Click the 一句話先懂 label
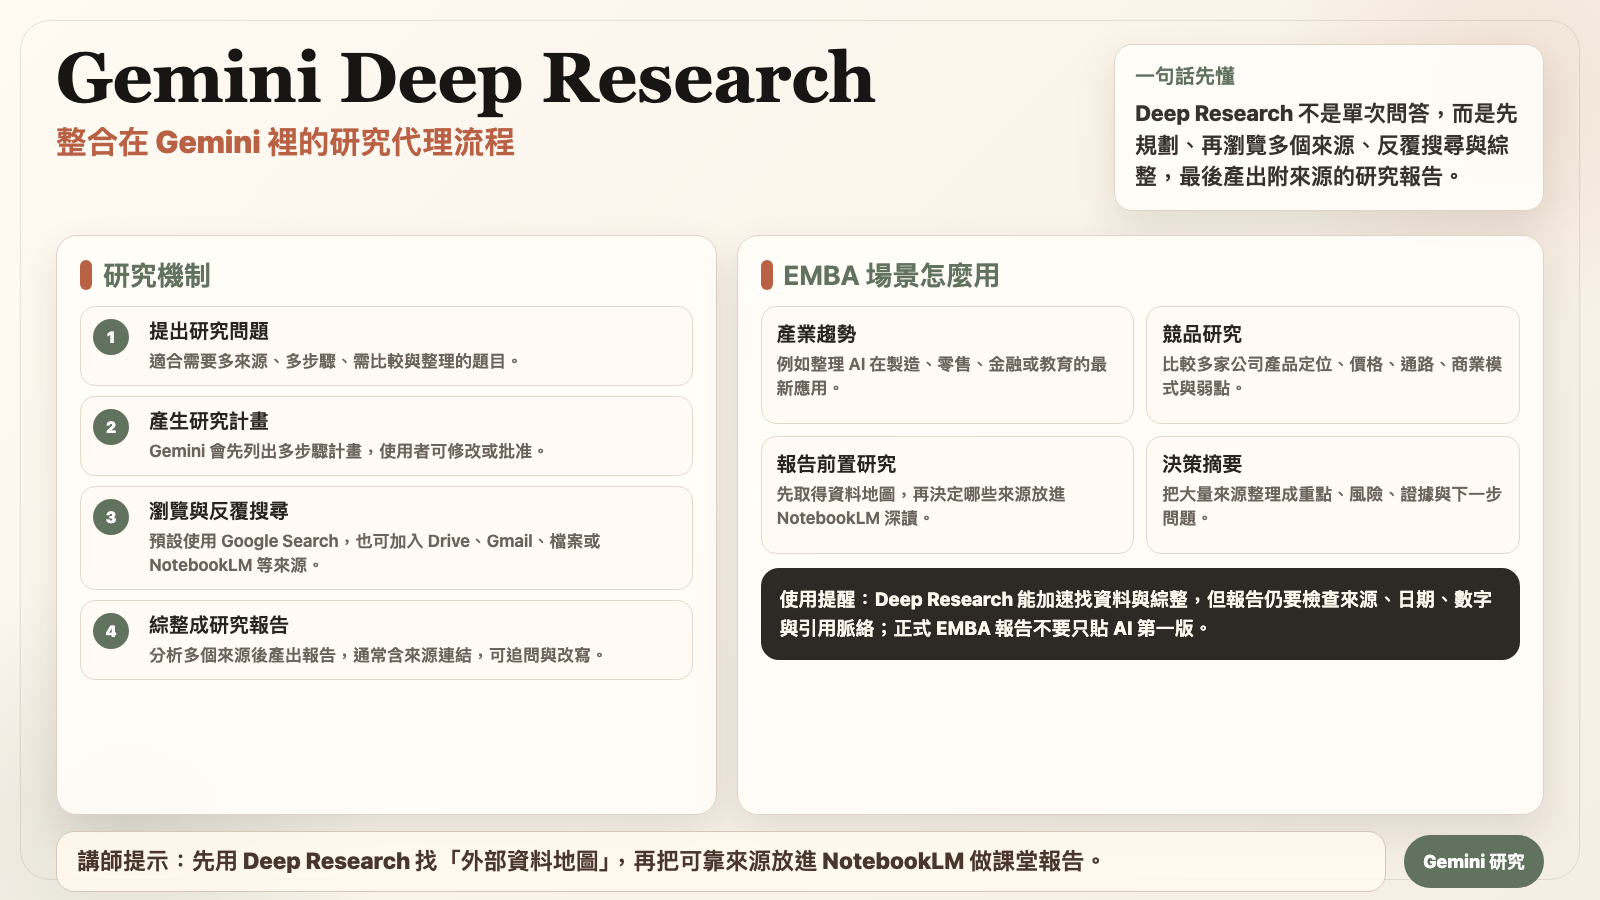 1185,76
